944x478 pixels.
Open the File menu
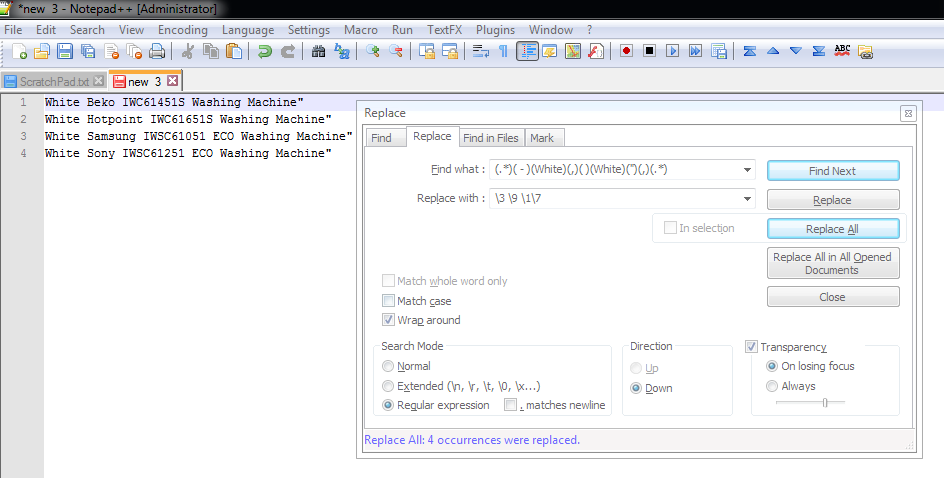click(13, 29)
